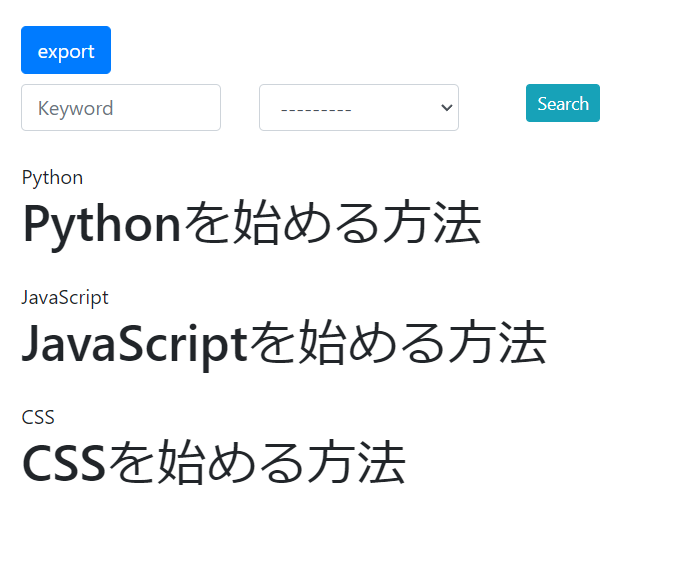Click the teal Search button
This screenshot has width=687, height=584.
pyautogui.click(x=563, y=103)
